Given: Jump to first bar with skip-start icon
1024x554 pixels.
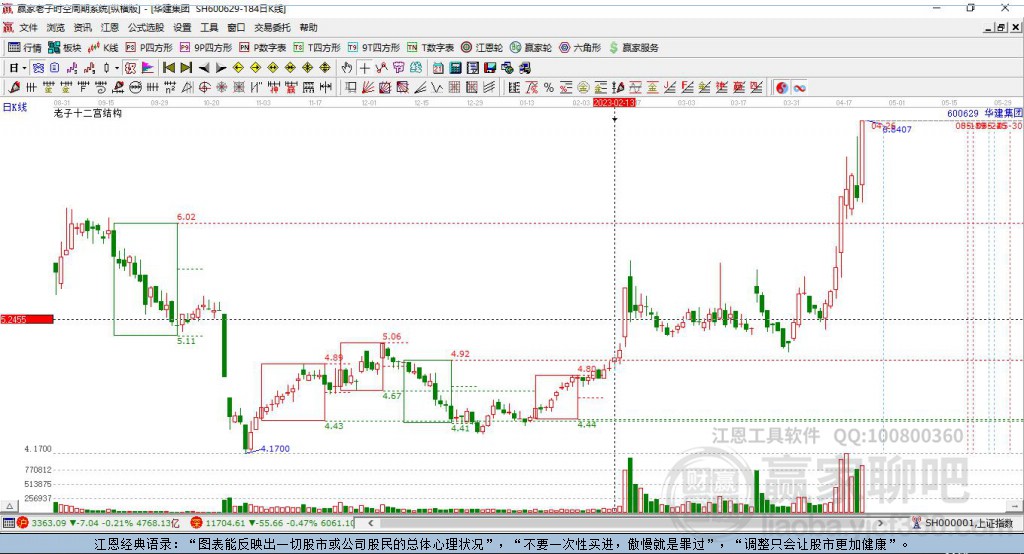Looking at the screenshot, I should pos(168,68).
